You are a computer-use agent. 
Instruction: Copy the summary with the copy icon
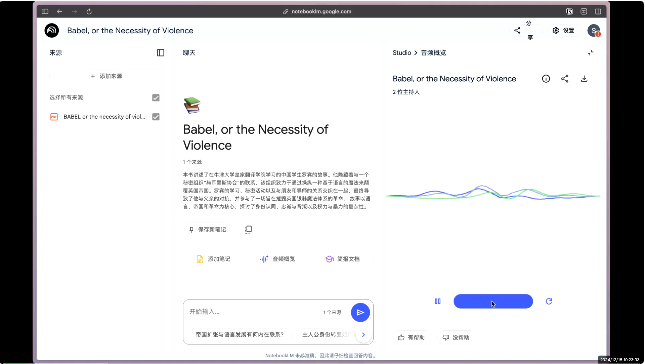[248, 230]
